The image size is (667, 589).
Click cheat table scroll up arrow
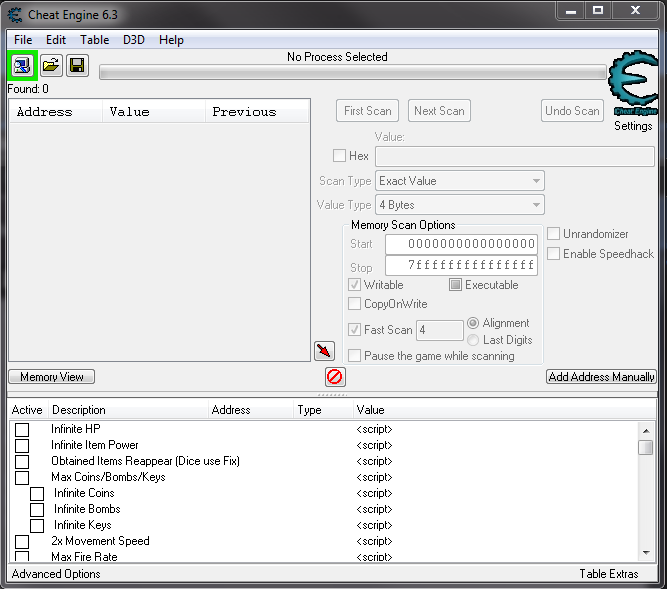(x=646, y=431)
